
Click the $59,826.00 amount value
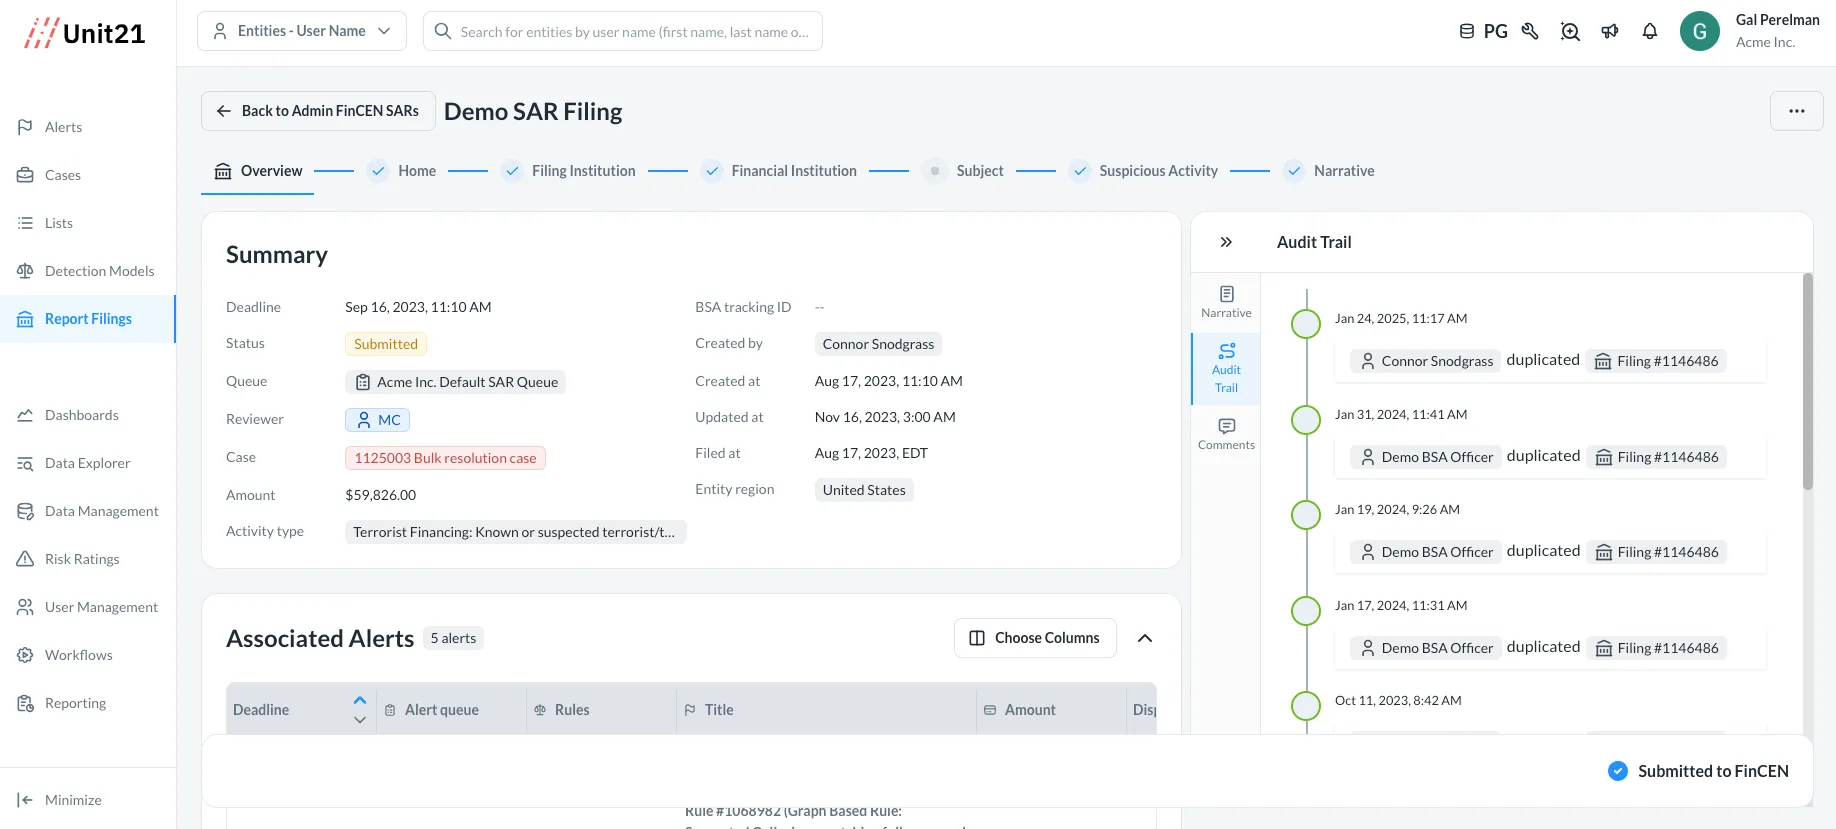pyautogui.click(x=380, y=495)
